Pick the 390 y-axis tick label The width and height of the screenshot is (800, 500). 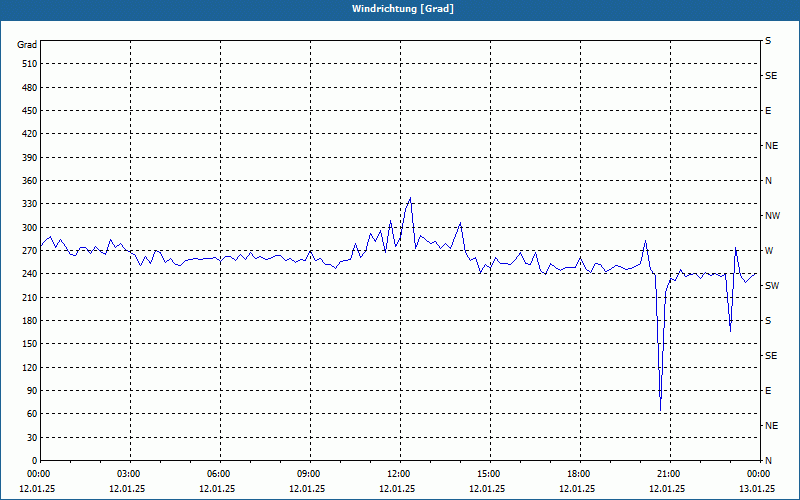tap(30, 158)
